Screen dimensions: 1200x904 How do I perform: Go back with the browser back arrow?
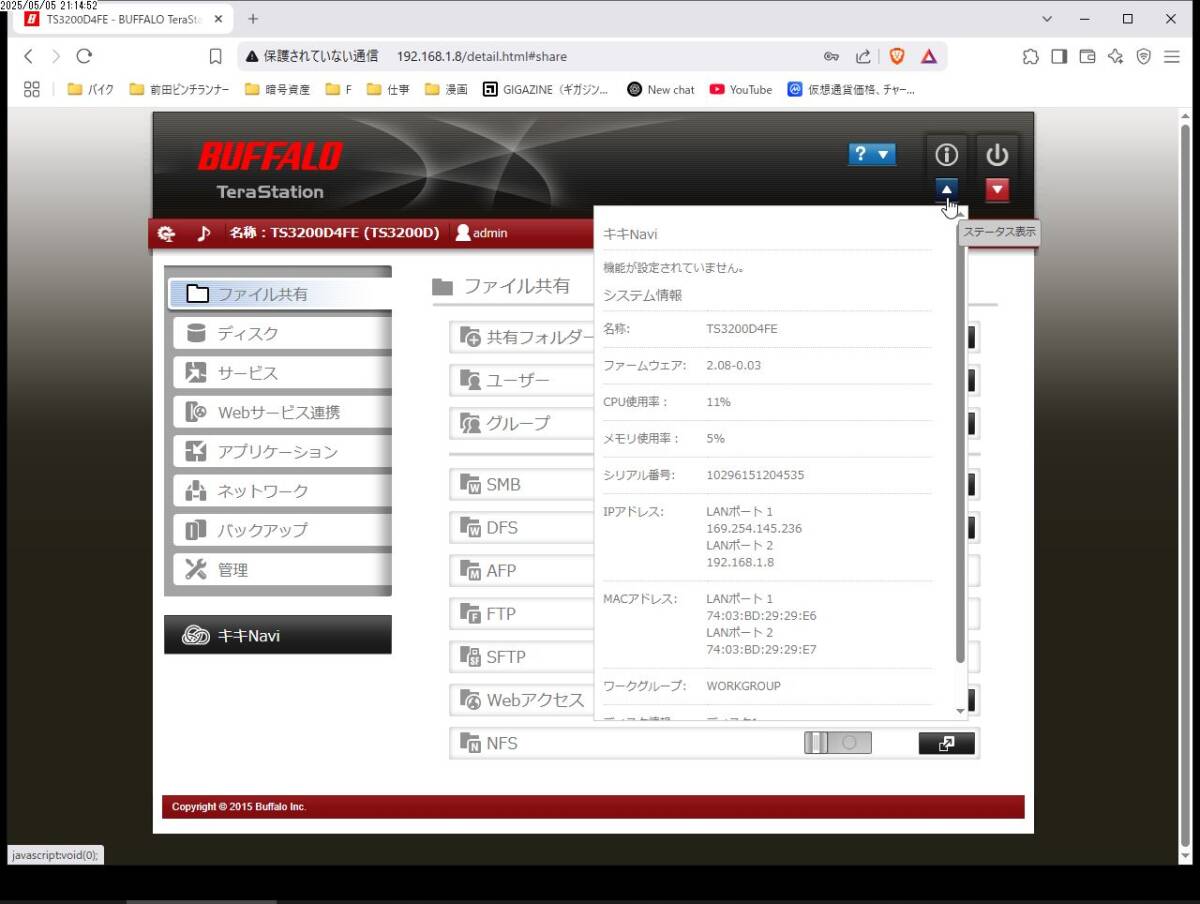pyautogui.click(x=28, y=56)
